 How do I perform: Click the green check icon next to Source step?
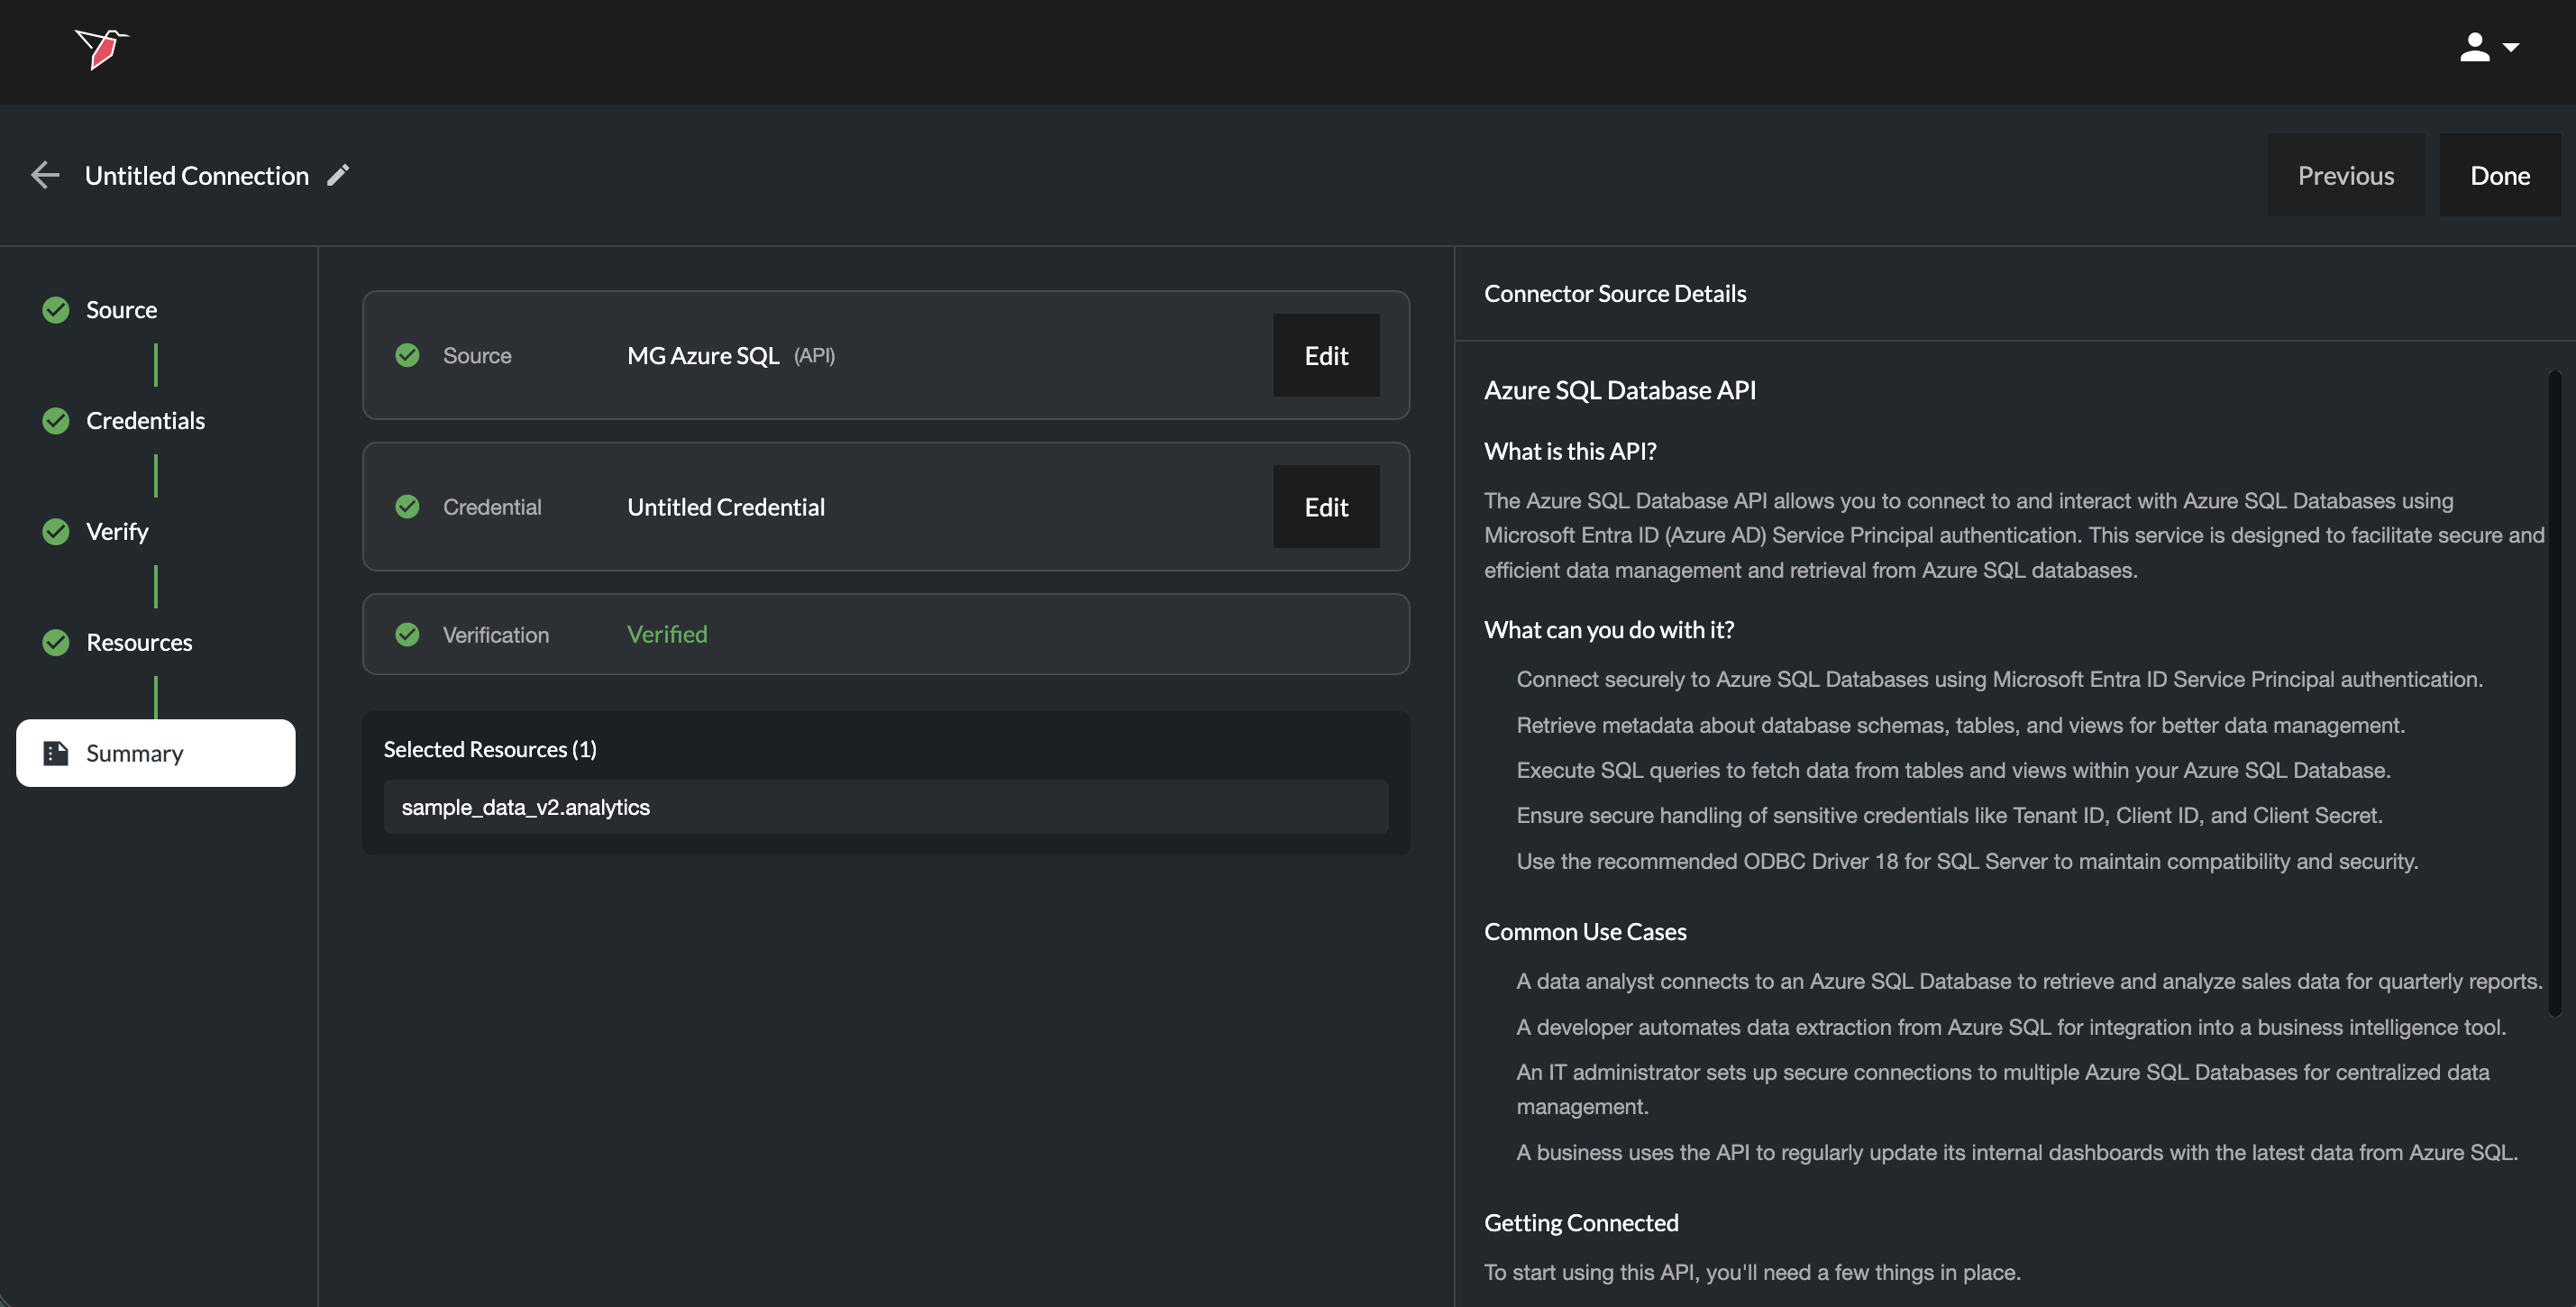56,310
